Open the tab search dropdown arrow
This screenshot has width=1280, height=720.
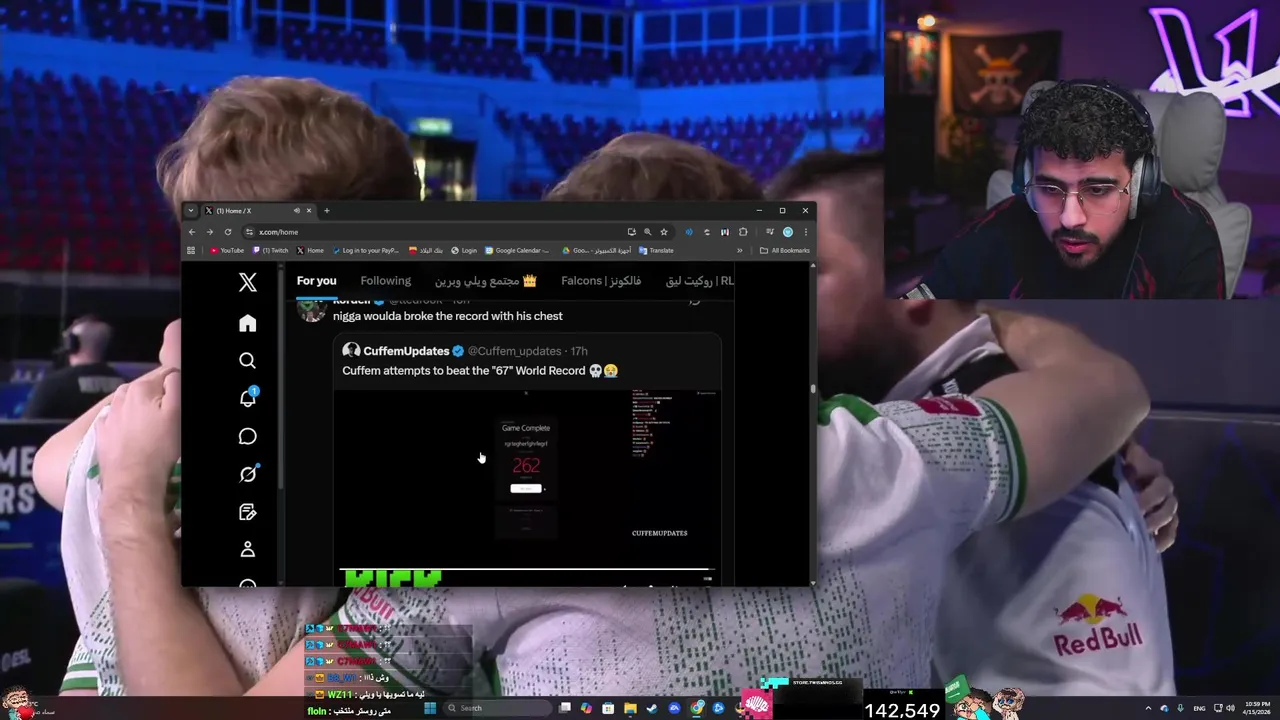[x=191, y=211]
